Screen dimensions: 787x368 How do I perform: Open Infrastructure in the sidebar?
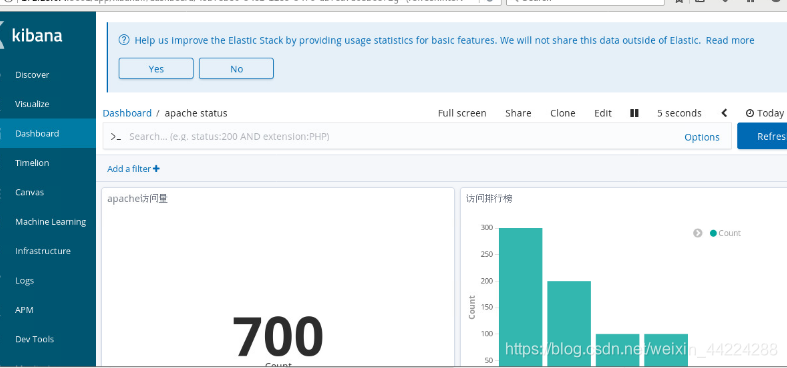click(x=43, y=251)
